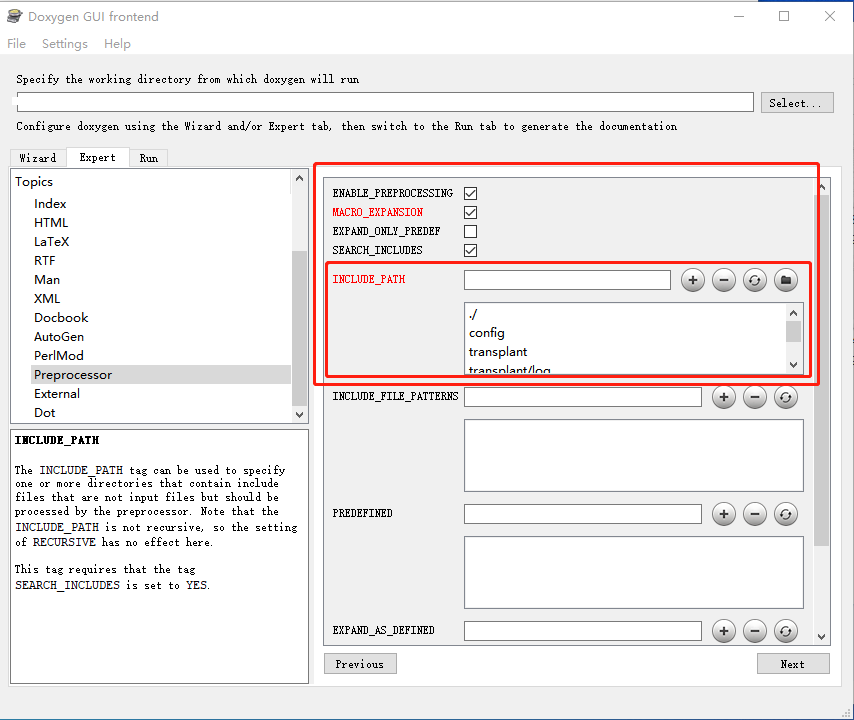854x720 pixels.
Task: Switch to the Wizard tab
Action: (38, 158)
